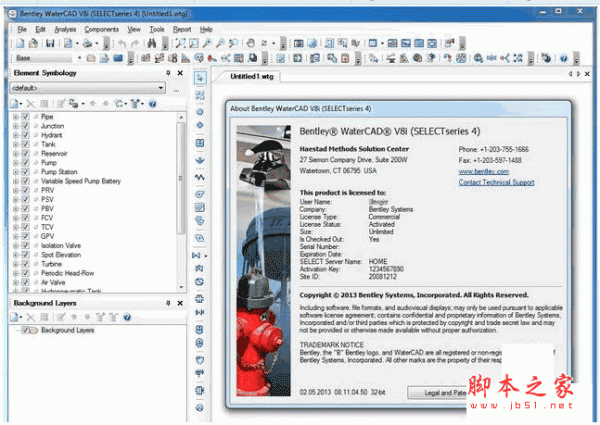Pin the Background Layers panel
Image resolution: width=600 pixels, height=425 pixels.
pos(168,303)
